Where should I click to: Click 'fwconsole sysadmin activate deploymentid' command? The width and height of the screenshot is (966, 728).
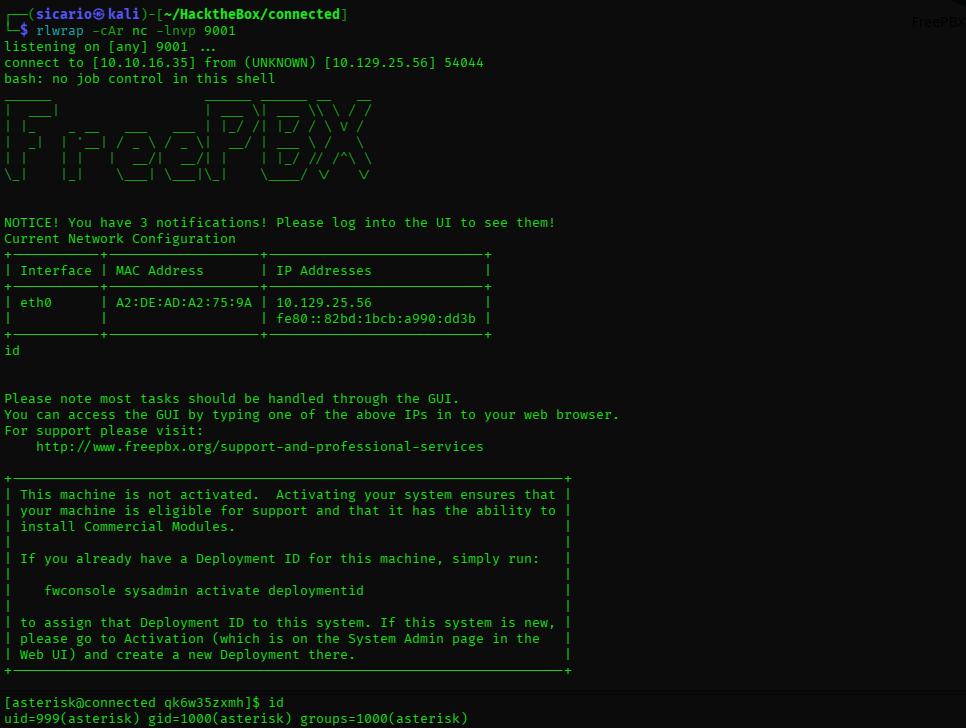(x=204, y=591)
